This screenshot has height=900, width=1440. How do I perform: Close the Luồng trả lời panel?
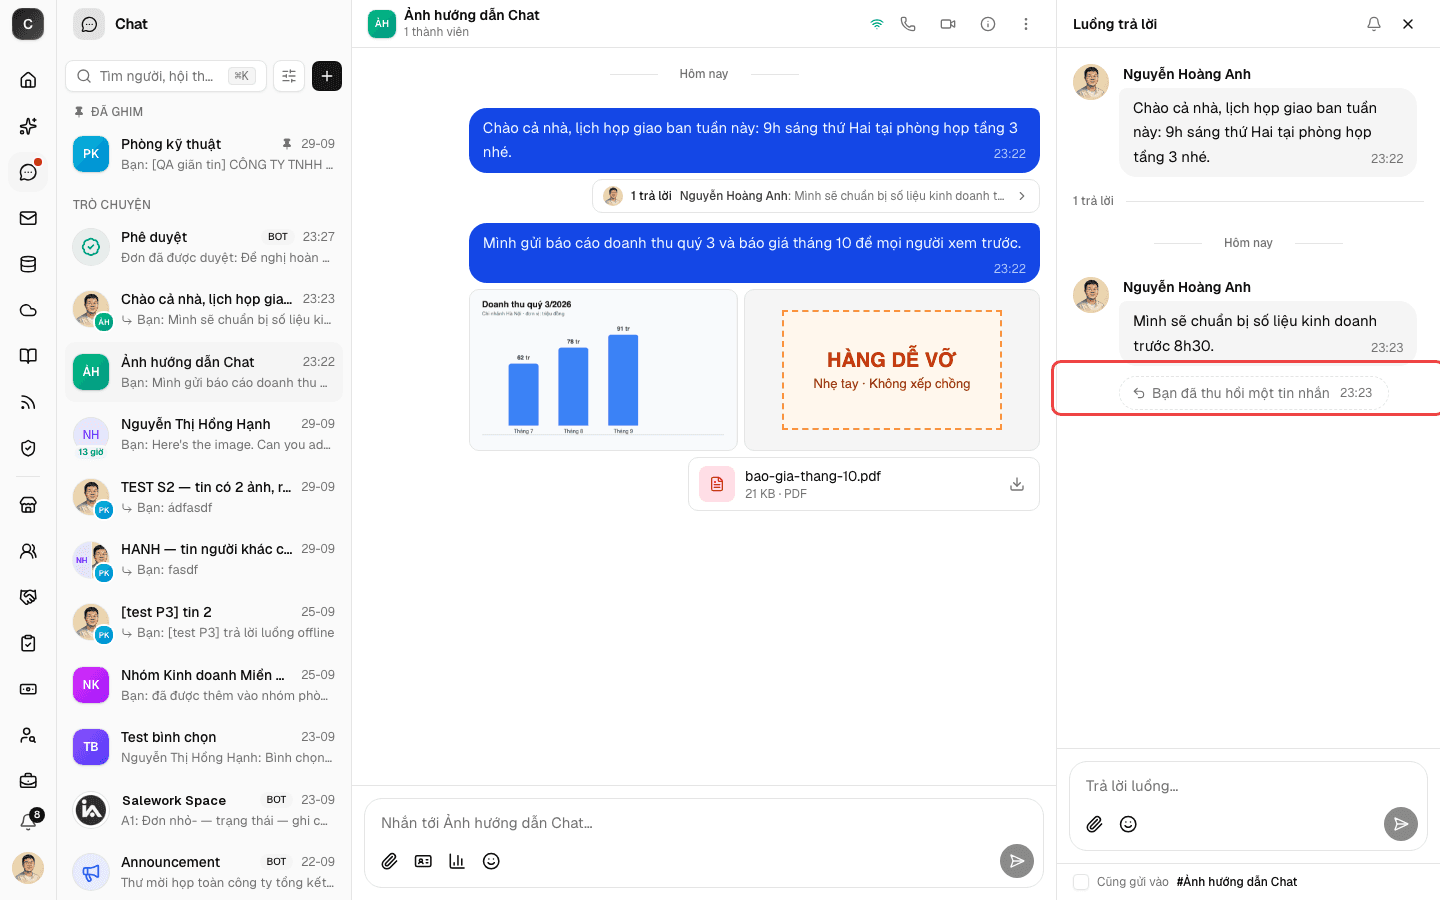[1408, 24]
